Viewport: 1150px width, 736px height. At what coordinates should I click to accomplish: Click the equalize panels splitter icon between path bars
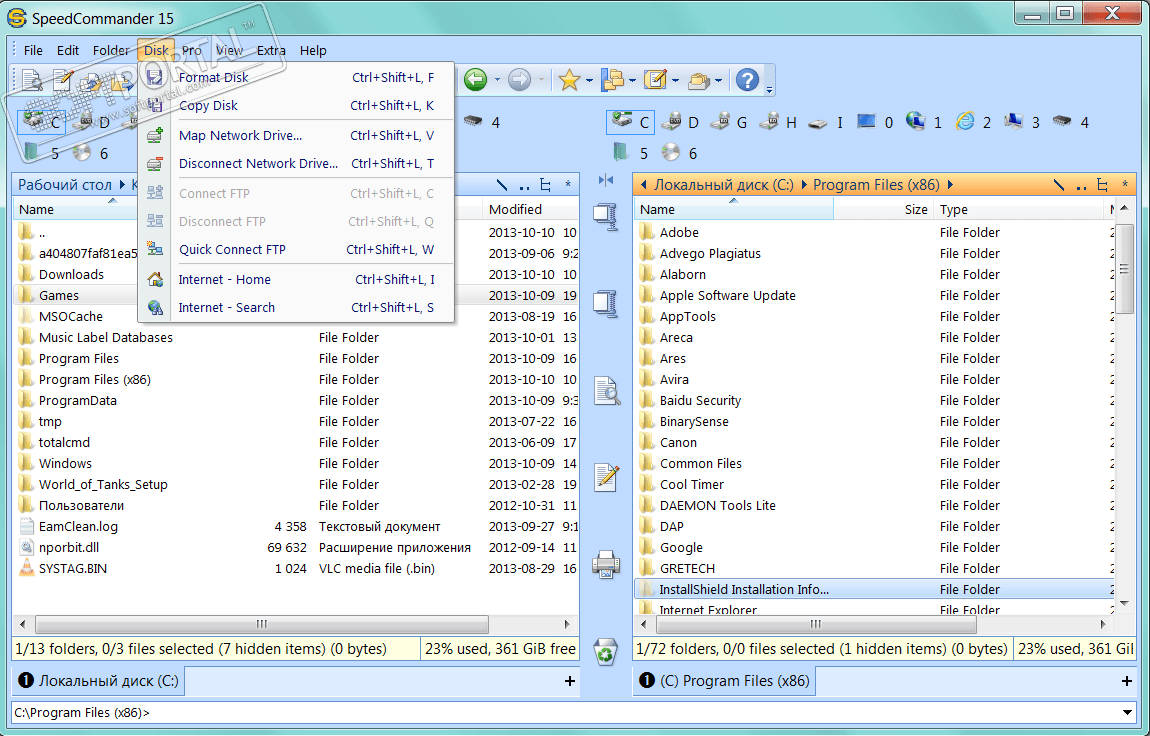(x=606, y=180)
